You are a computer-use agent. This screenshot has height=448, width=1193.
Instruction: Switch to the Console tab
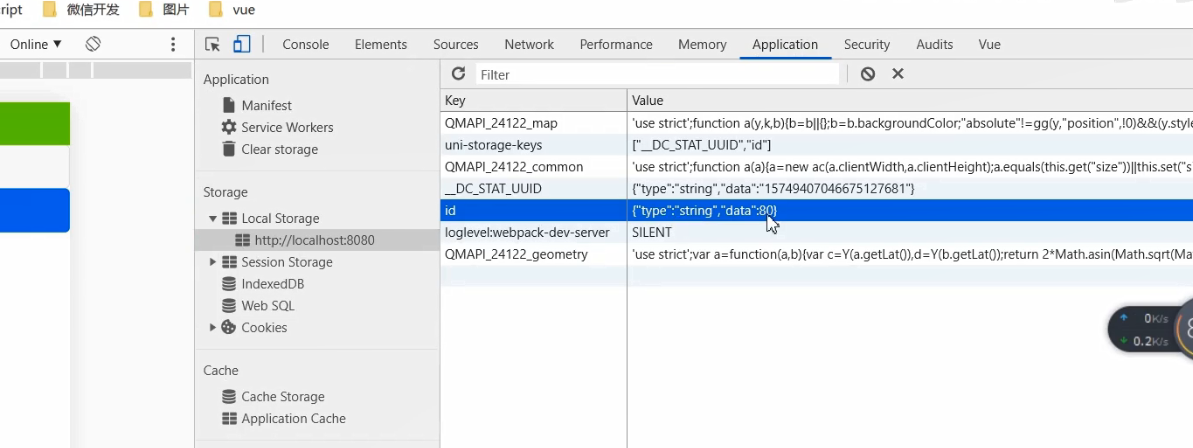coord(305,44)
